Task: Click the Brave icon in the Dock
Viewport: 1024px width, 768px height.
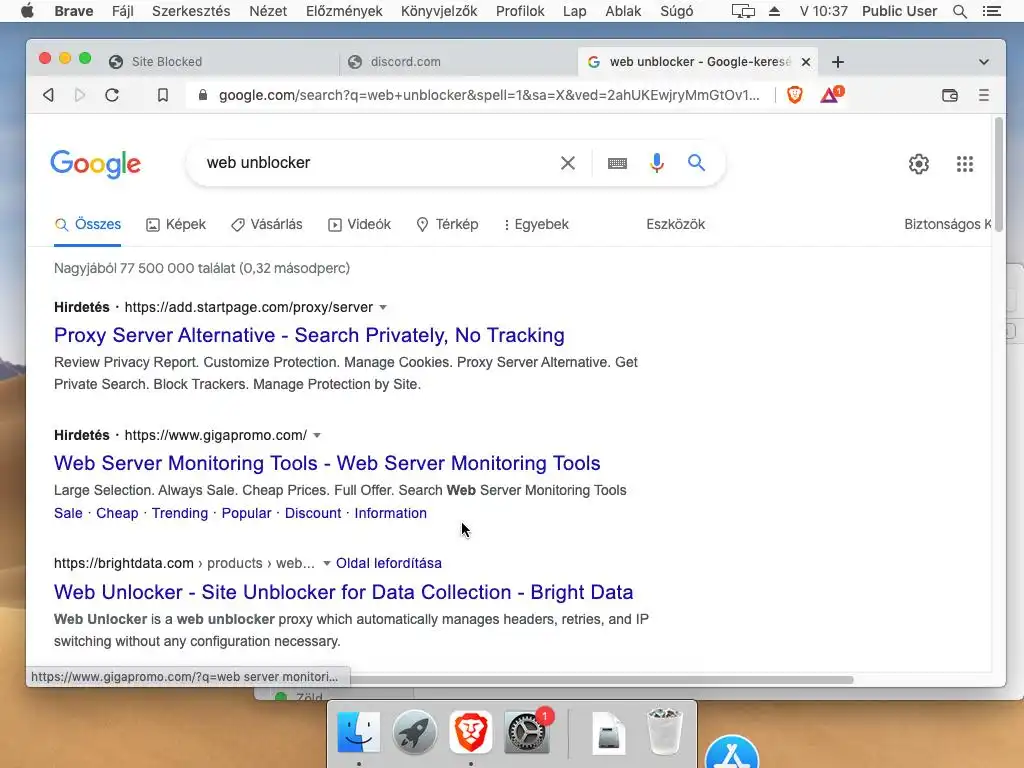Action: pyautogui.click(x=470, y=732)
